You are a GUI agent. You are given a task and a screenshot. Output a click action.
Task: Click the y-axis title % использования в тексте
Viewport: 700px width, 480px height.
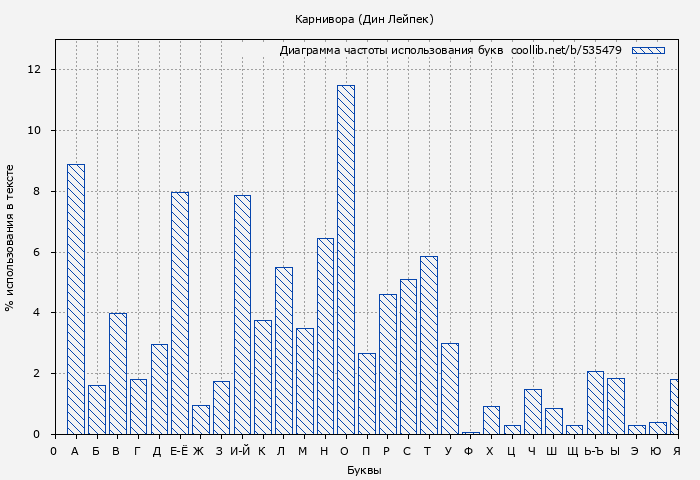coord(10,238)
